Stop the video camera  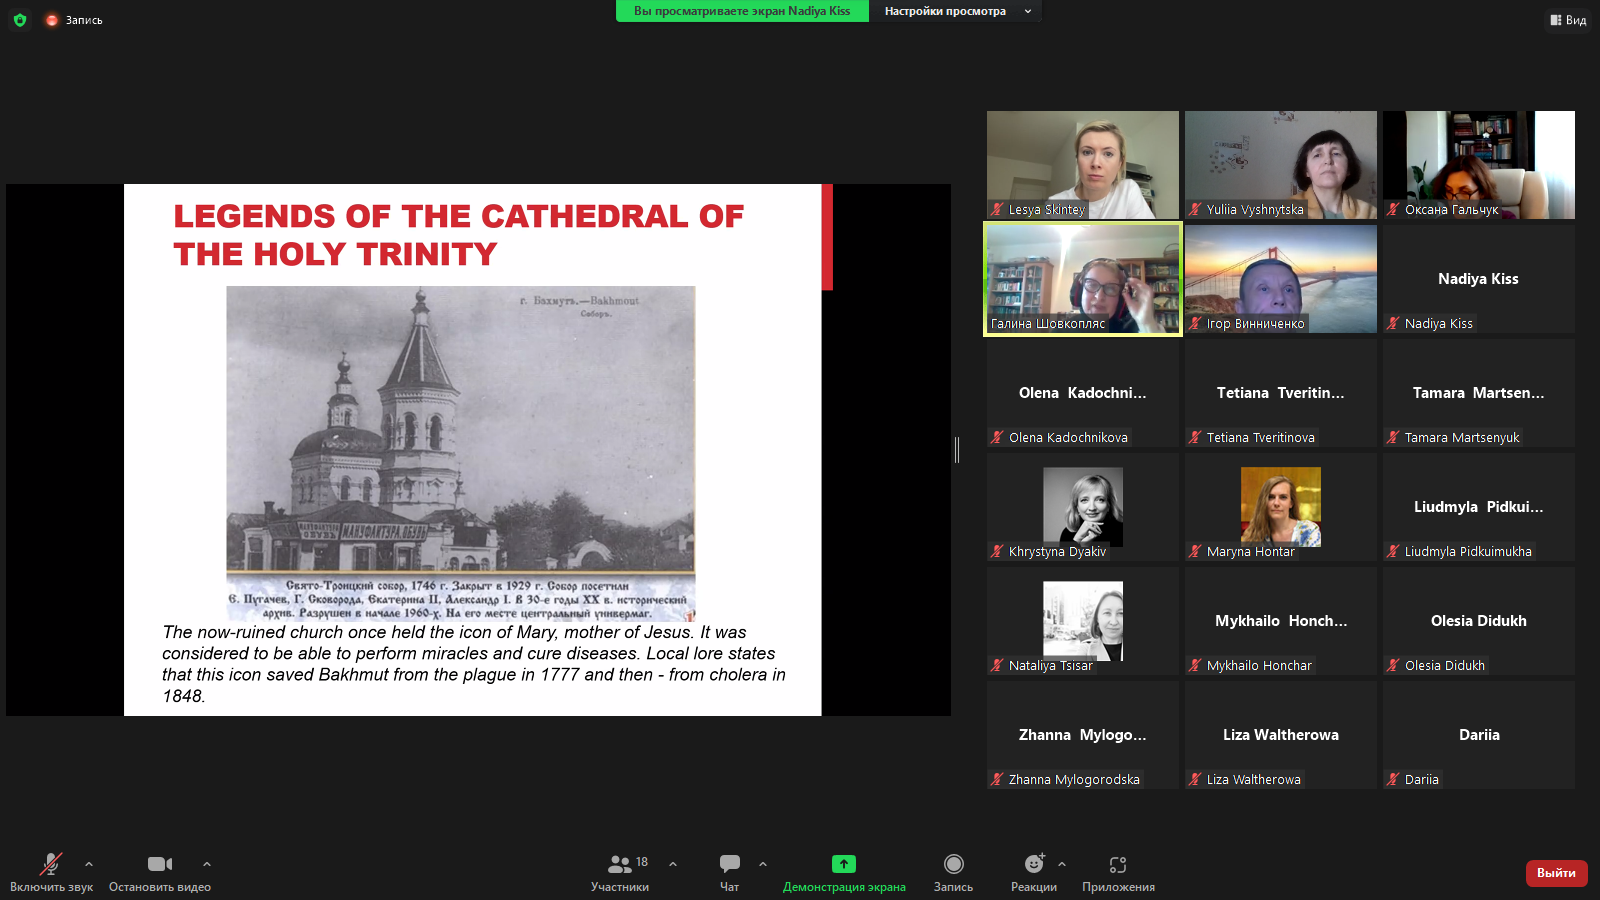point(160,864)
